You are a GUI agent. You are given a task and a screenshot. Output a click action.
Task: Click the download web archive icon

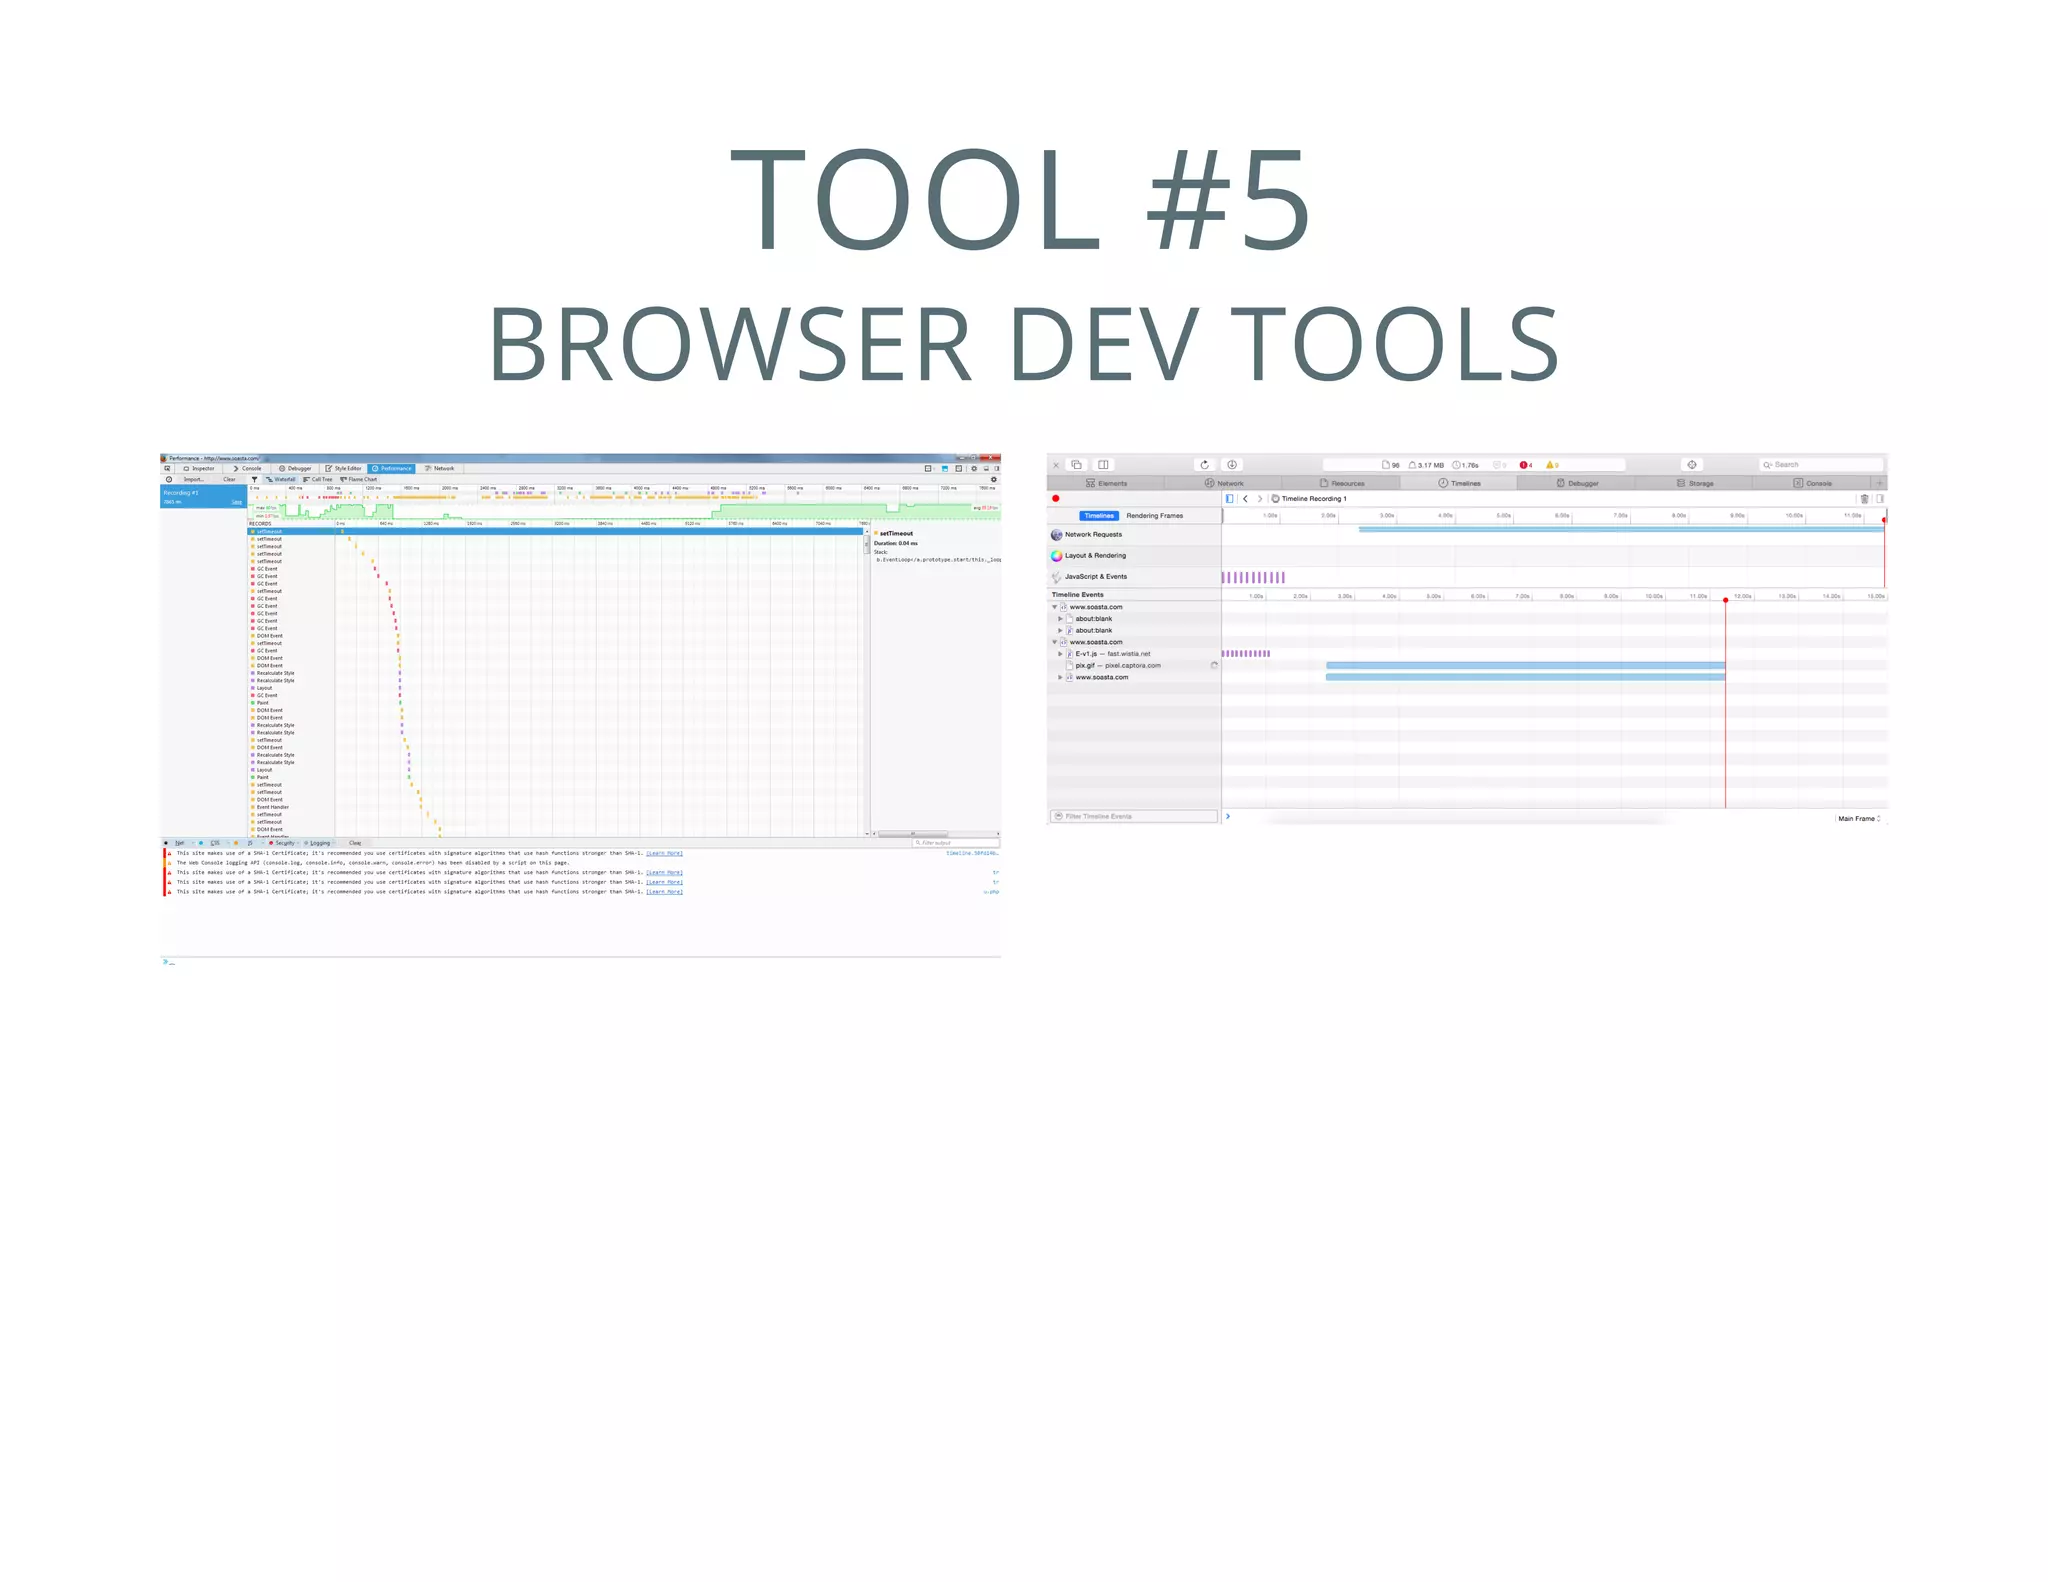(x=1232, y=465)
